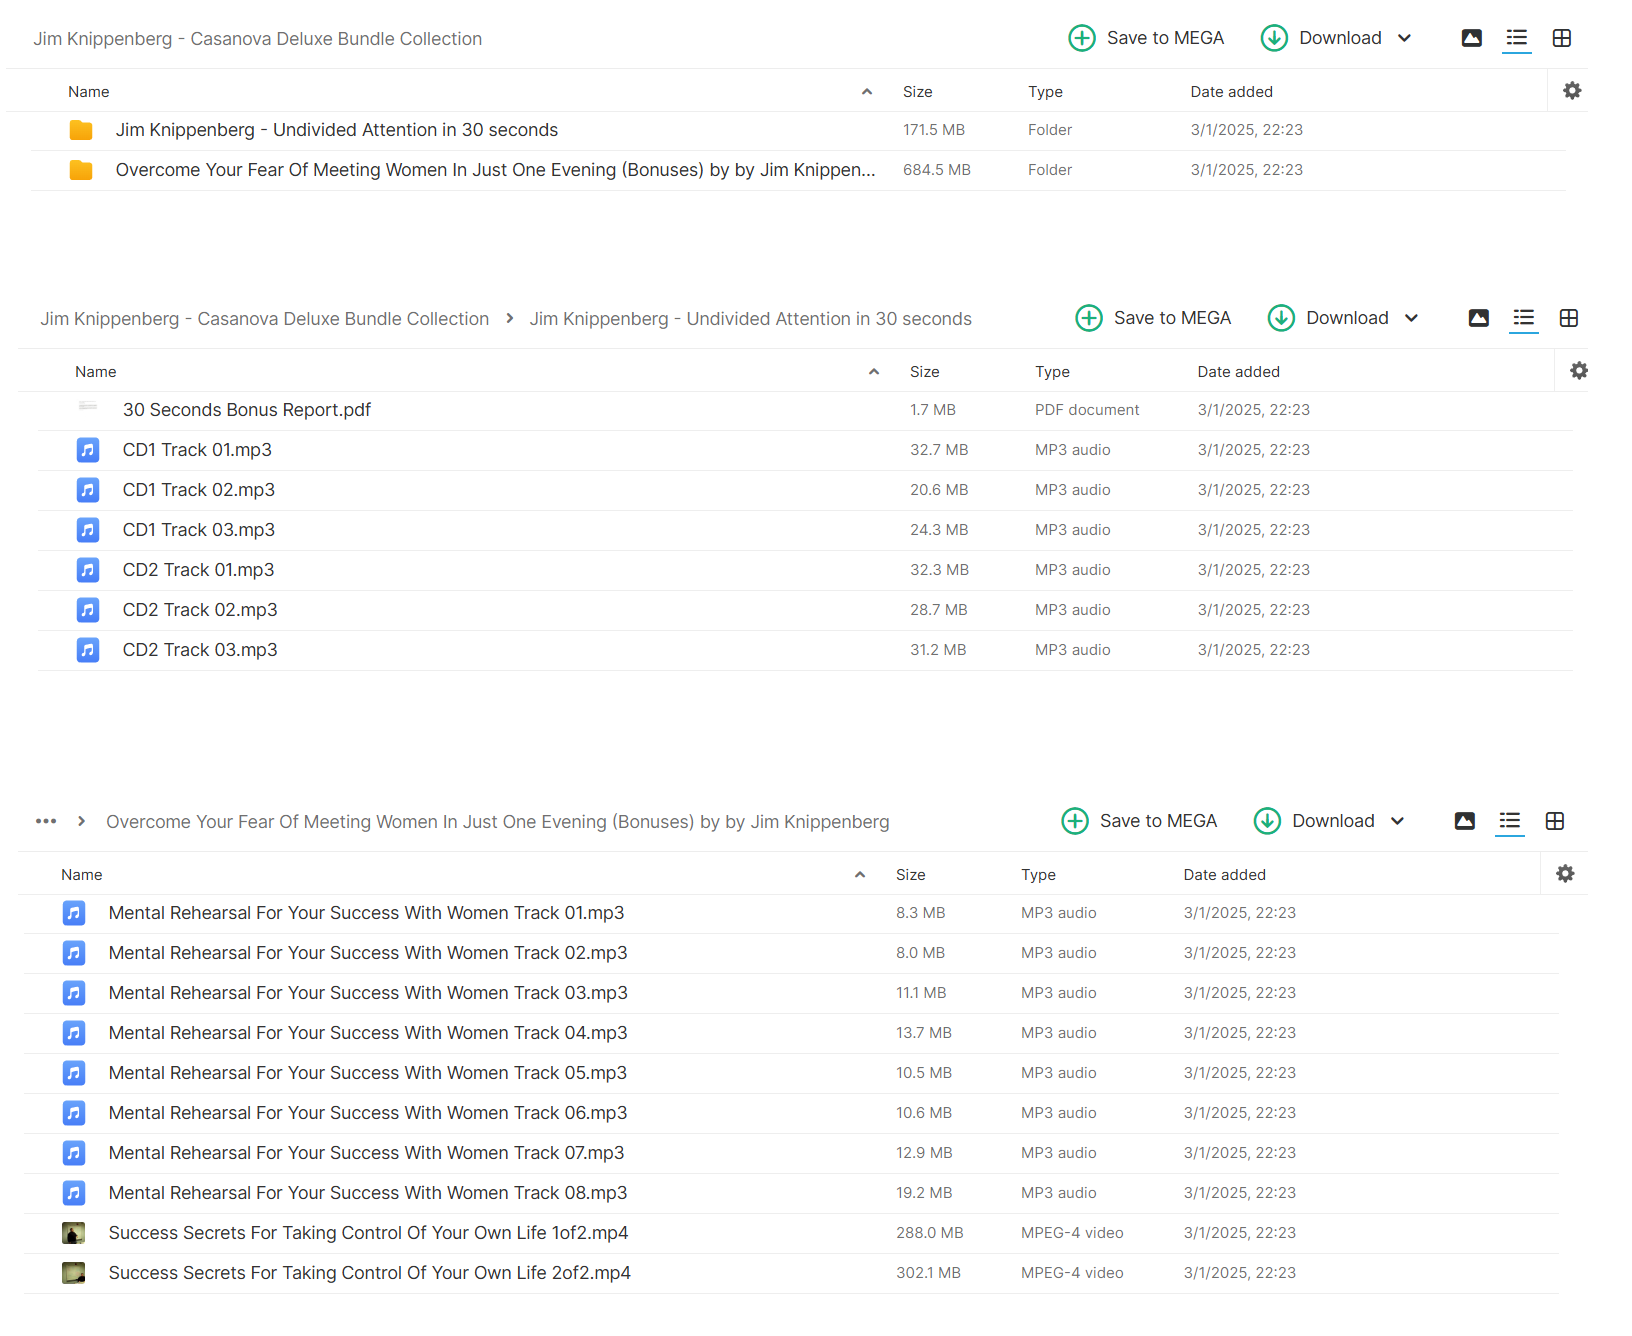This screenshot has height=1336, width=1632.
Task: Select 'CD2 Track 03.mp3' file name
Action: tap(200, 650)
